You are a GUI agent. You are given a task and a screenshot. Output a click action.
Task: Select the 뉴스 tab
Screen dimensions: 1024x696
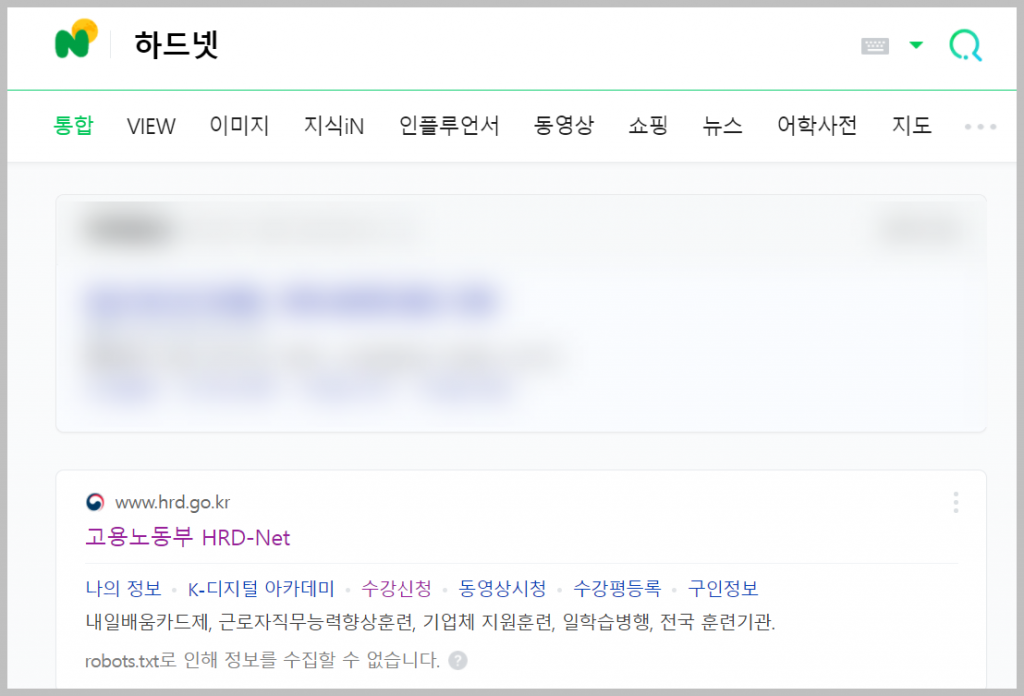click(722, 125)
